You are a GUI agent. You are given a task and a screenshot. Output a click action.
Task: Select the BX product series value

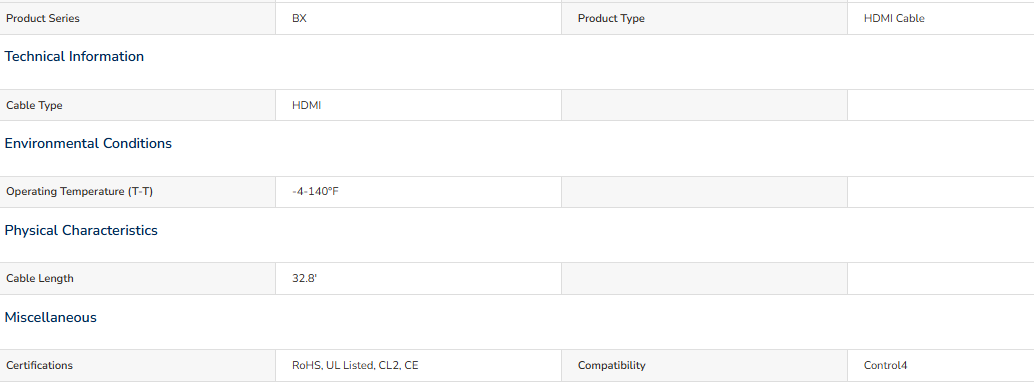[x=299, y=18]
